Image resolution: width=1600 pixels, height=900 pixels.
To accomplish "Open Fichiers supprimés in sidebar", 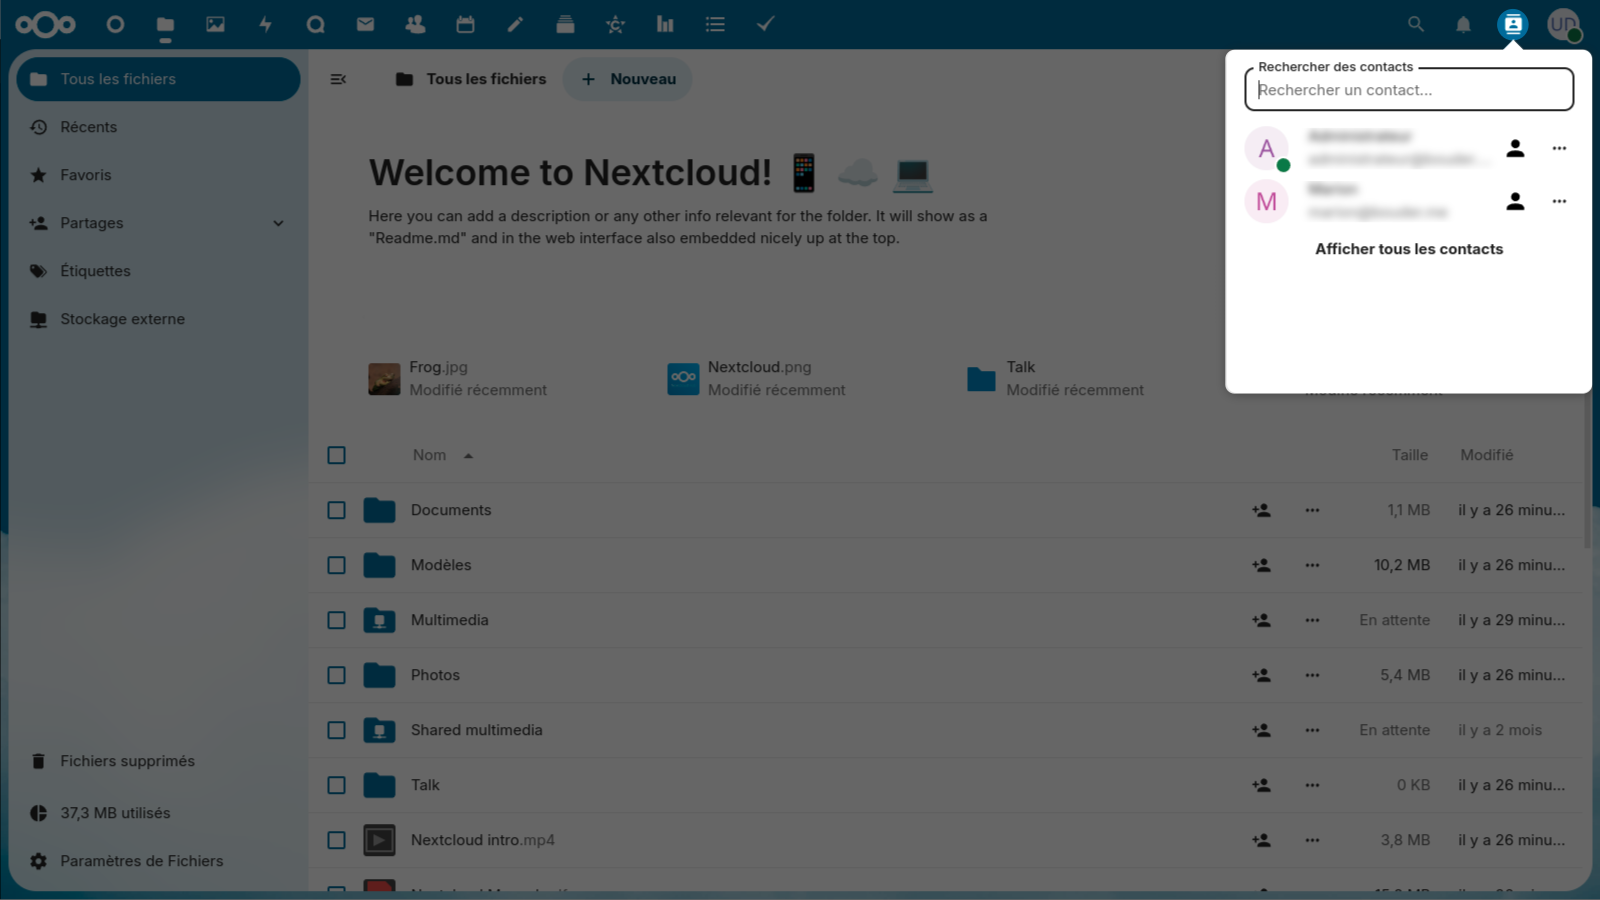I will pyautogui.click(x=158, y=761).
